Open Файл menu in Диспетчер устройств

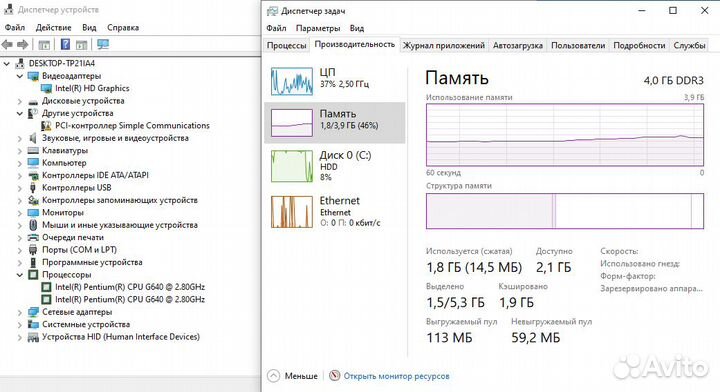click(x=15, y=28)
